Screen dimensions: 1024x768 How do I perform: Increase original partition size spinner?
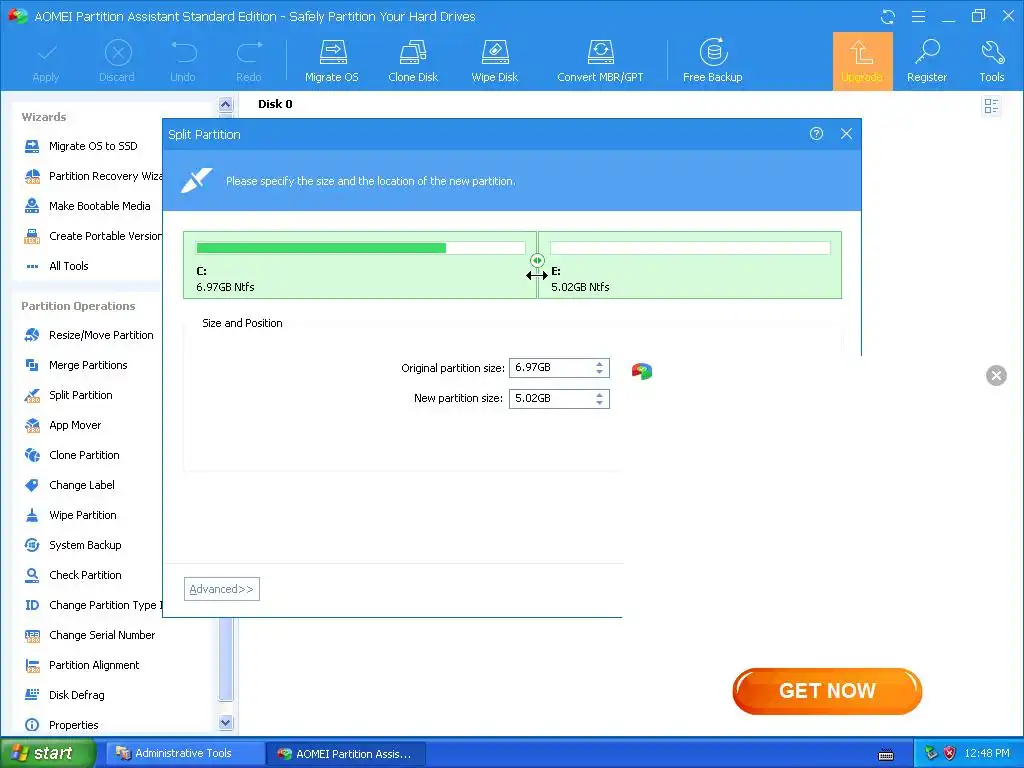coord(600,364)
